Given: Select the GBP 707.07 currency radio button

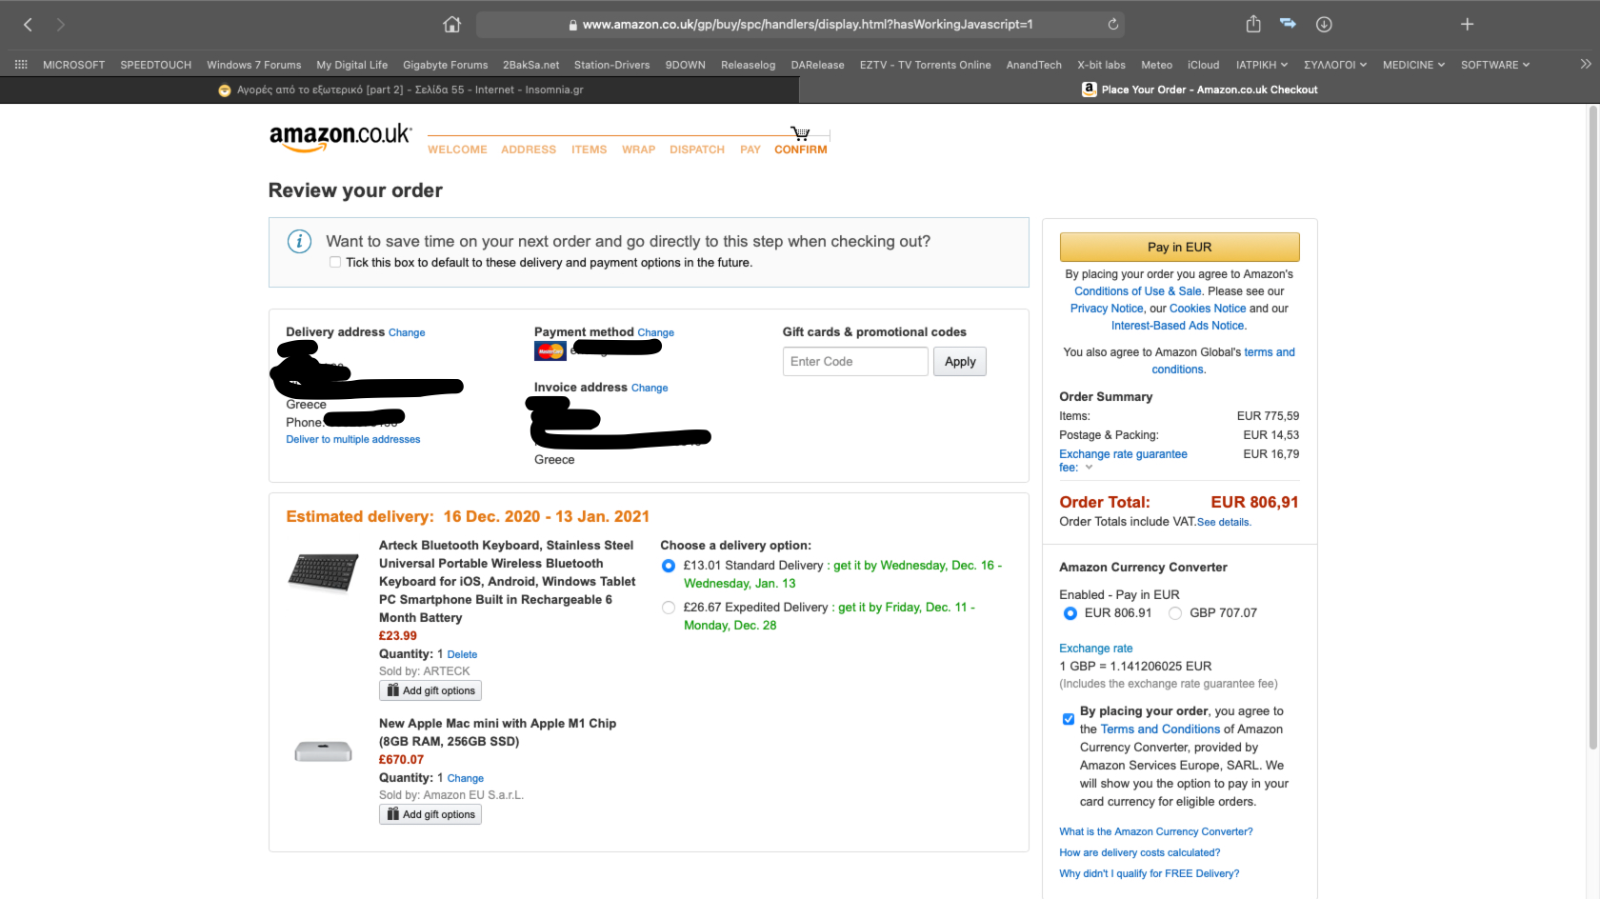Looking at the screenshot, I should click(x=1175, y=613).
